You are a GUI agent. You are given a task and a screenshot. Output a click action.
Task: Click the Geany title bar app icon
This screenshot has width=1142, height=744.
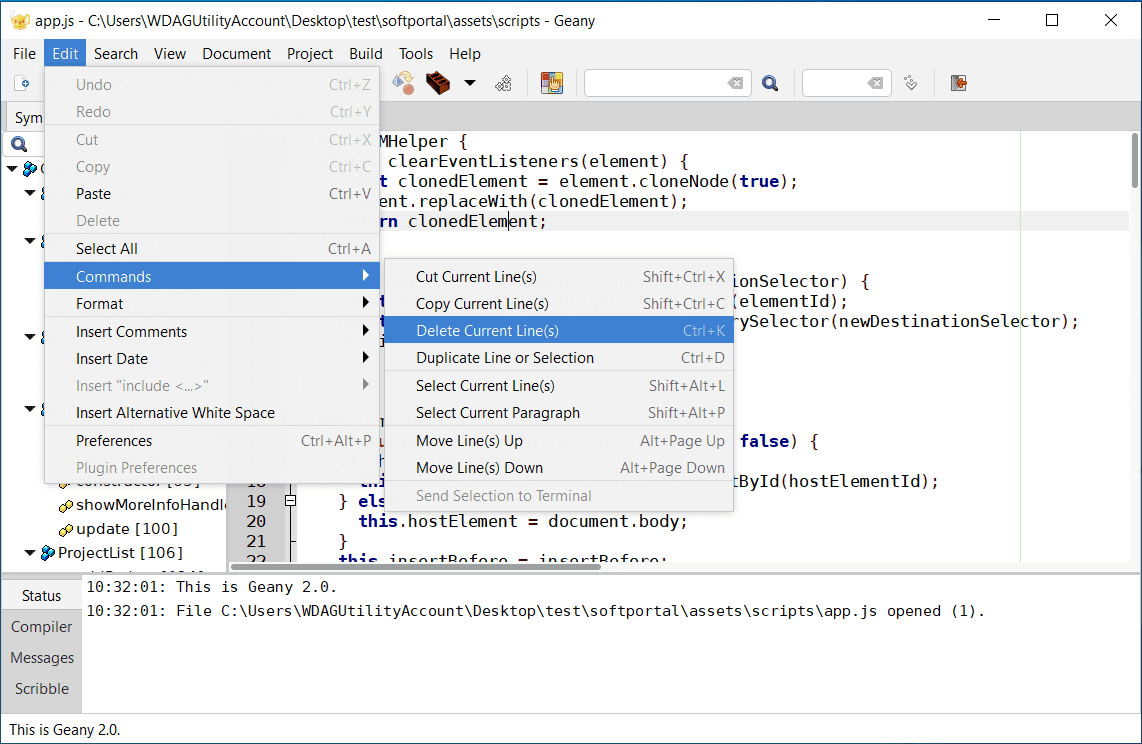[x=20, y=20]
